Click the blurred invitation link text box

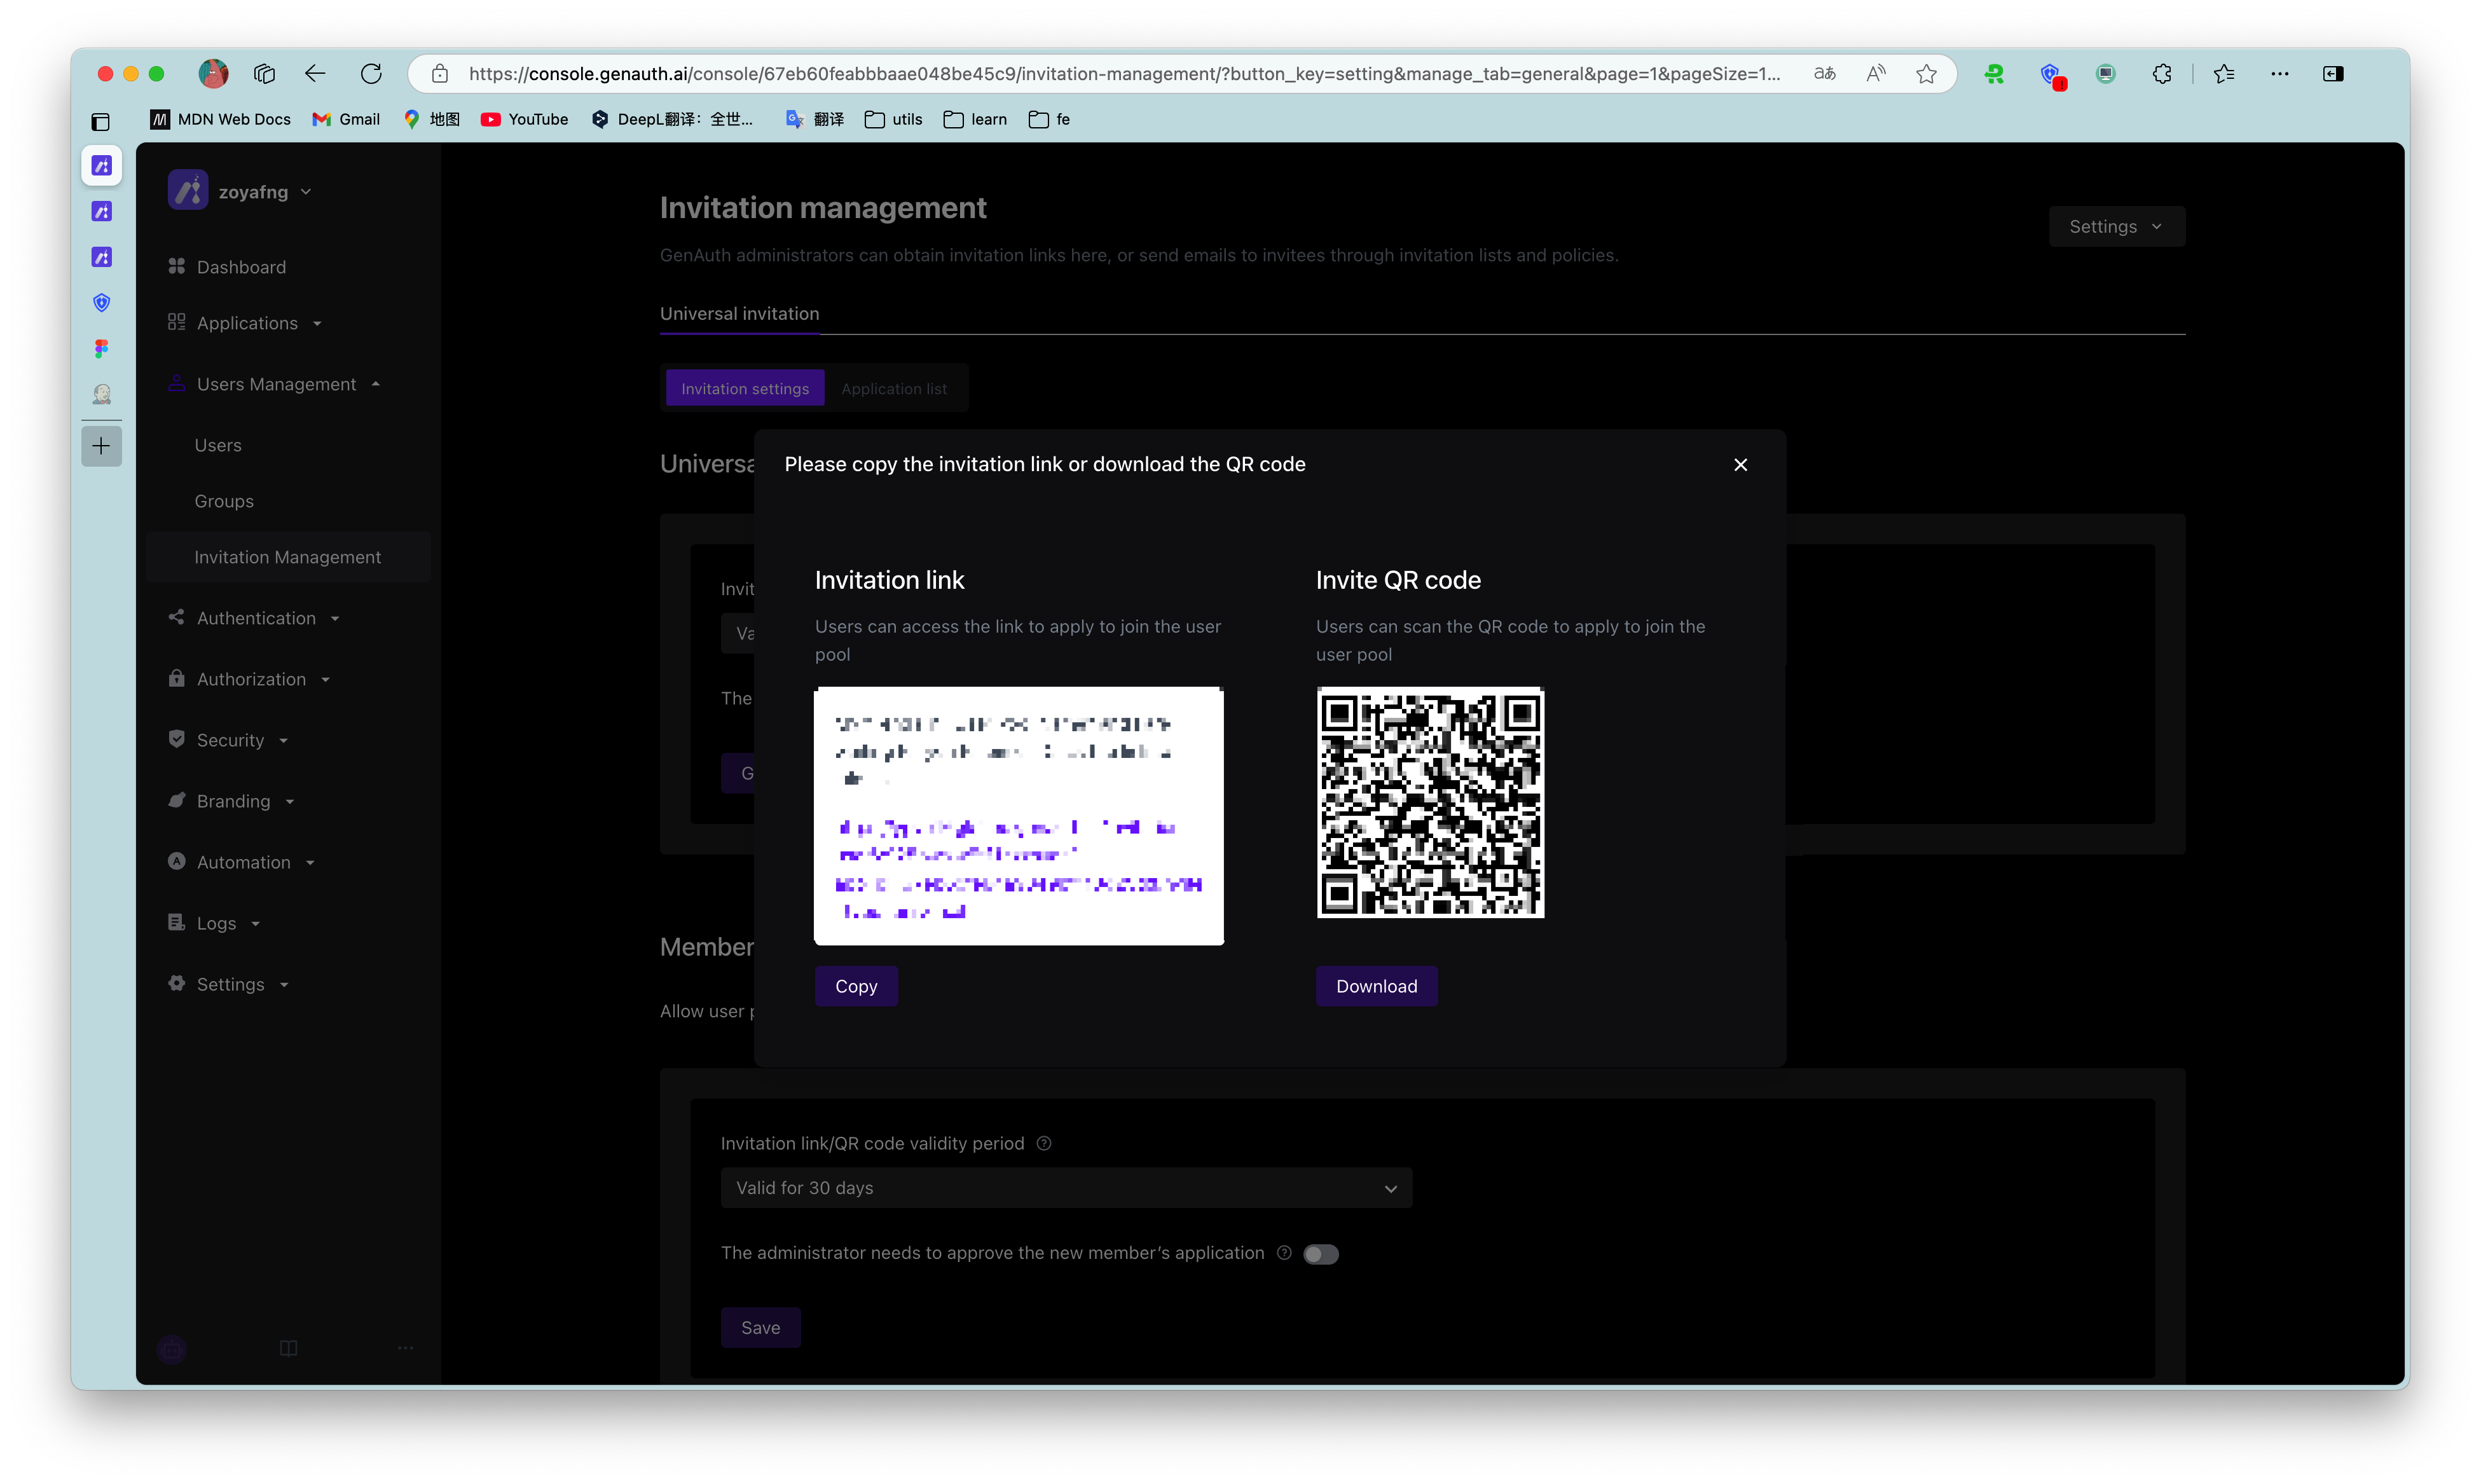1018,816
